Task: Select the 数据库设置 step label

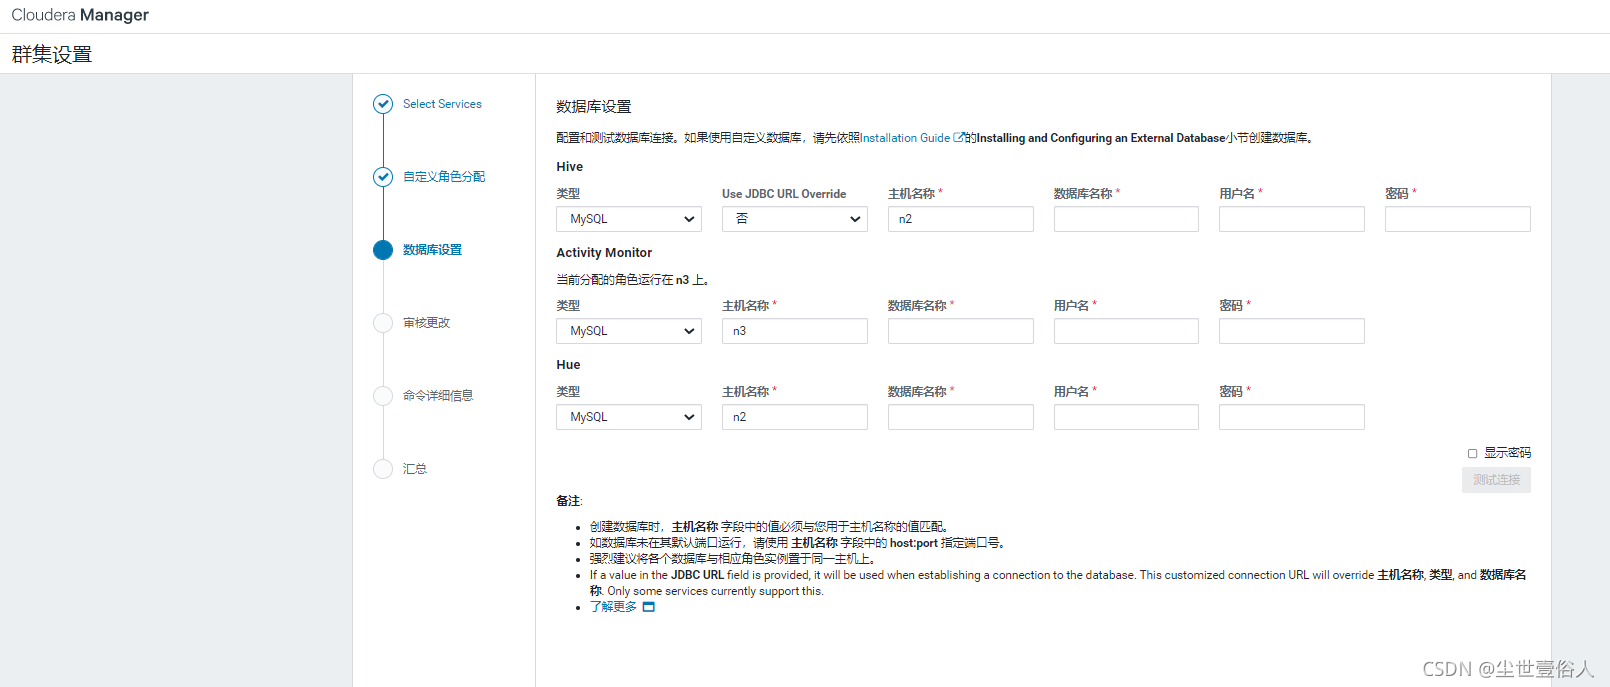Action: [x=432, y=250]
